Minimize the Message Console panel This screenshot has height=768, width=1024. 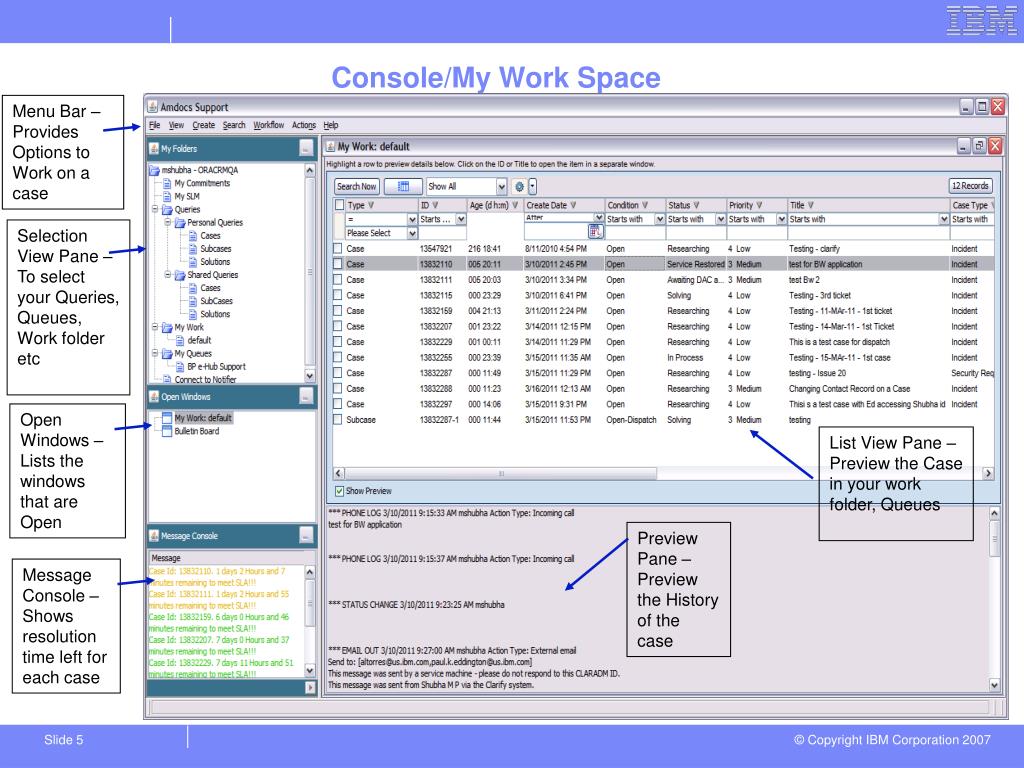(306, 536)
